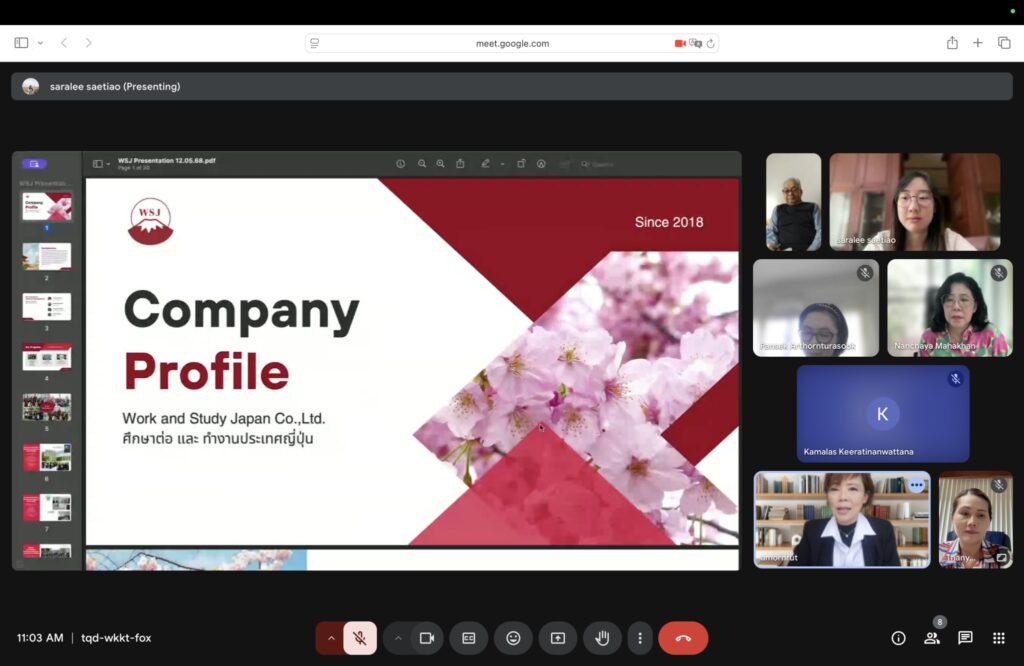Select page 7 thumbnail in sidebar
Screen dimensions: 1024x666
click(47, 508)
